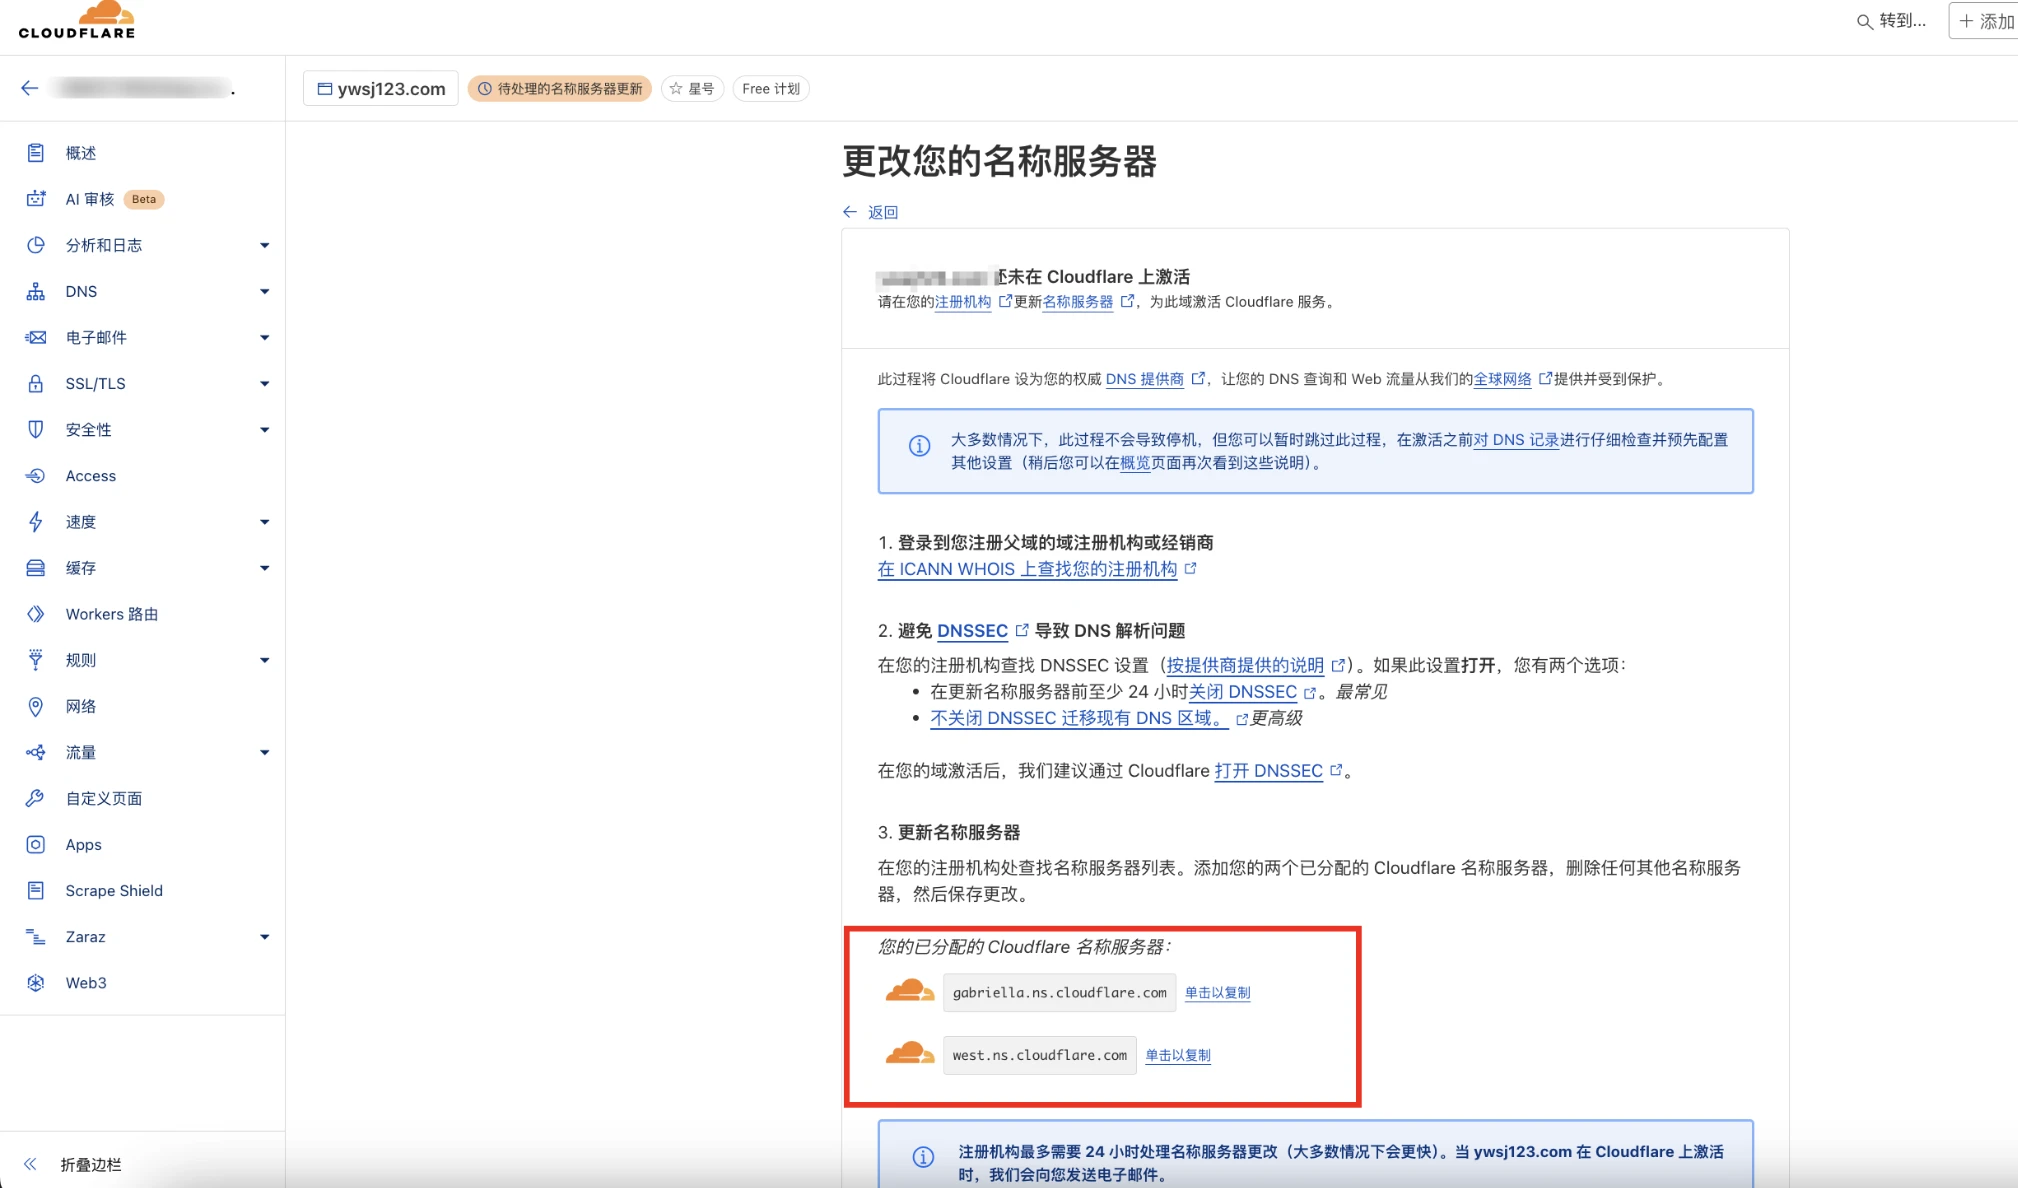The image size is (2018, 1188).
Task: Open the 全球网络 link
Action: click(x=1502, y=379)
